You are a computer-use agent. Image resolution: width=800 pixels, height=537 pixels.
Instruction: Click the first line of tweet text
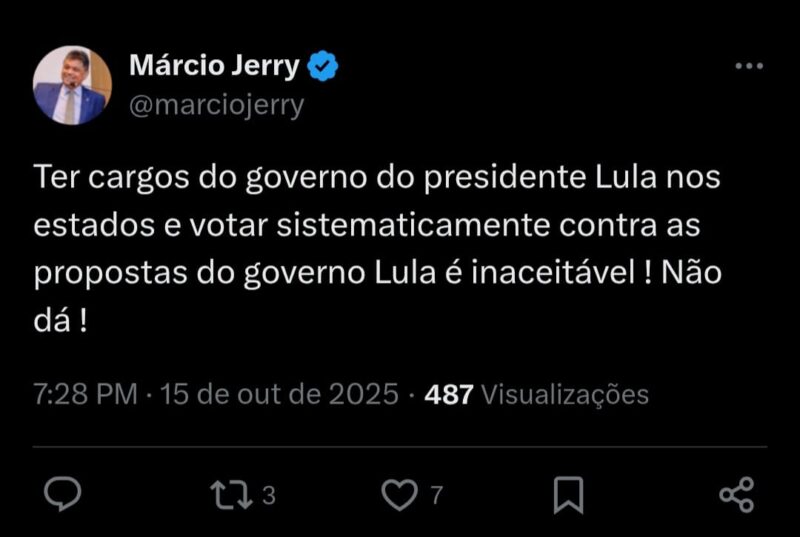377,178
